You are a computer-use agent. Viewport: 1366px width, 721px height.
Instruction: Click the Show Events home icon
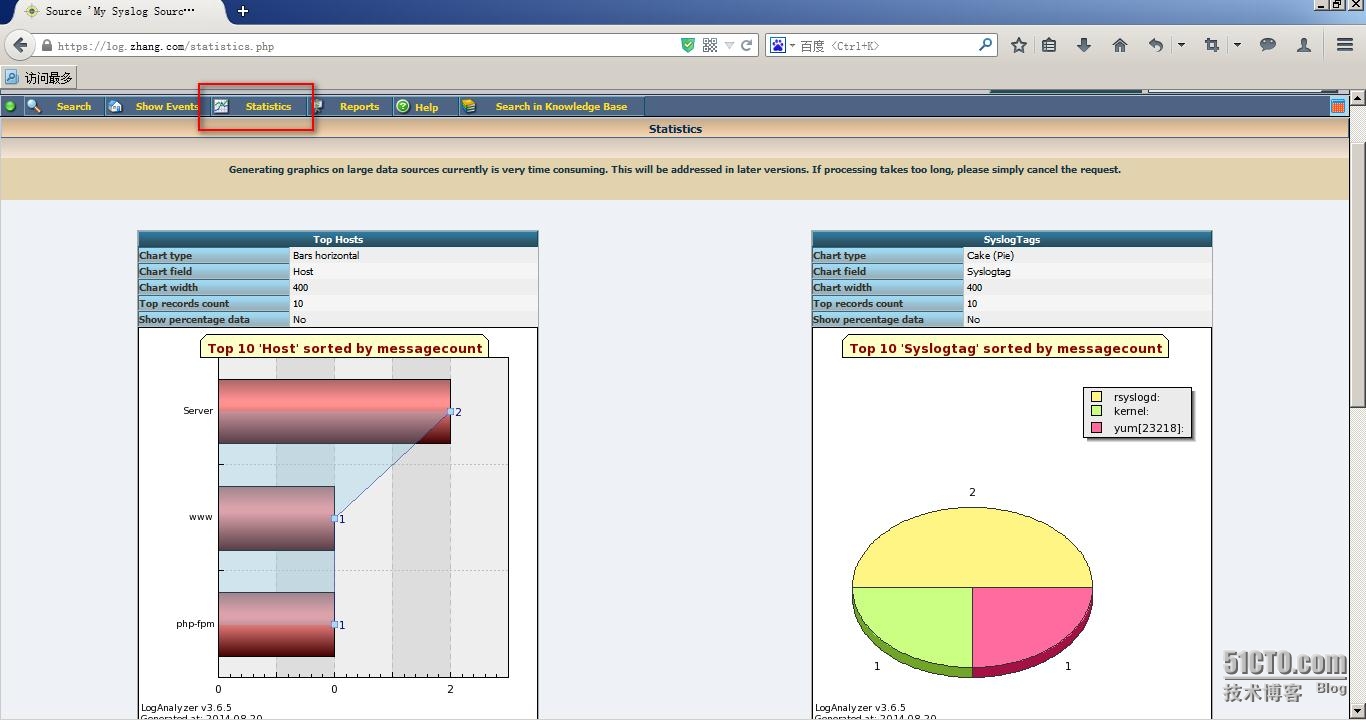click(x=115, y=106)
